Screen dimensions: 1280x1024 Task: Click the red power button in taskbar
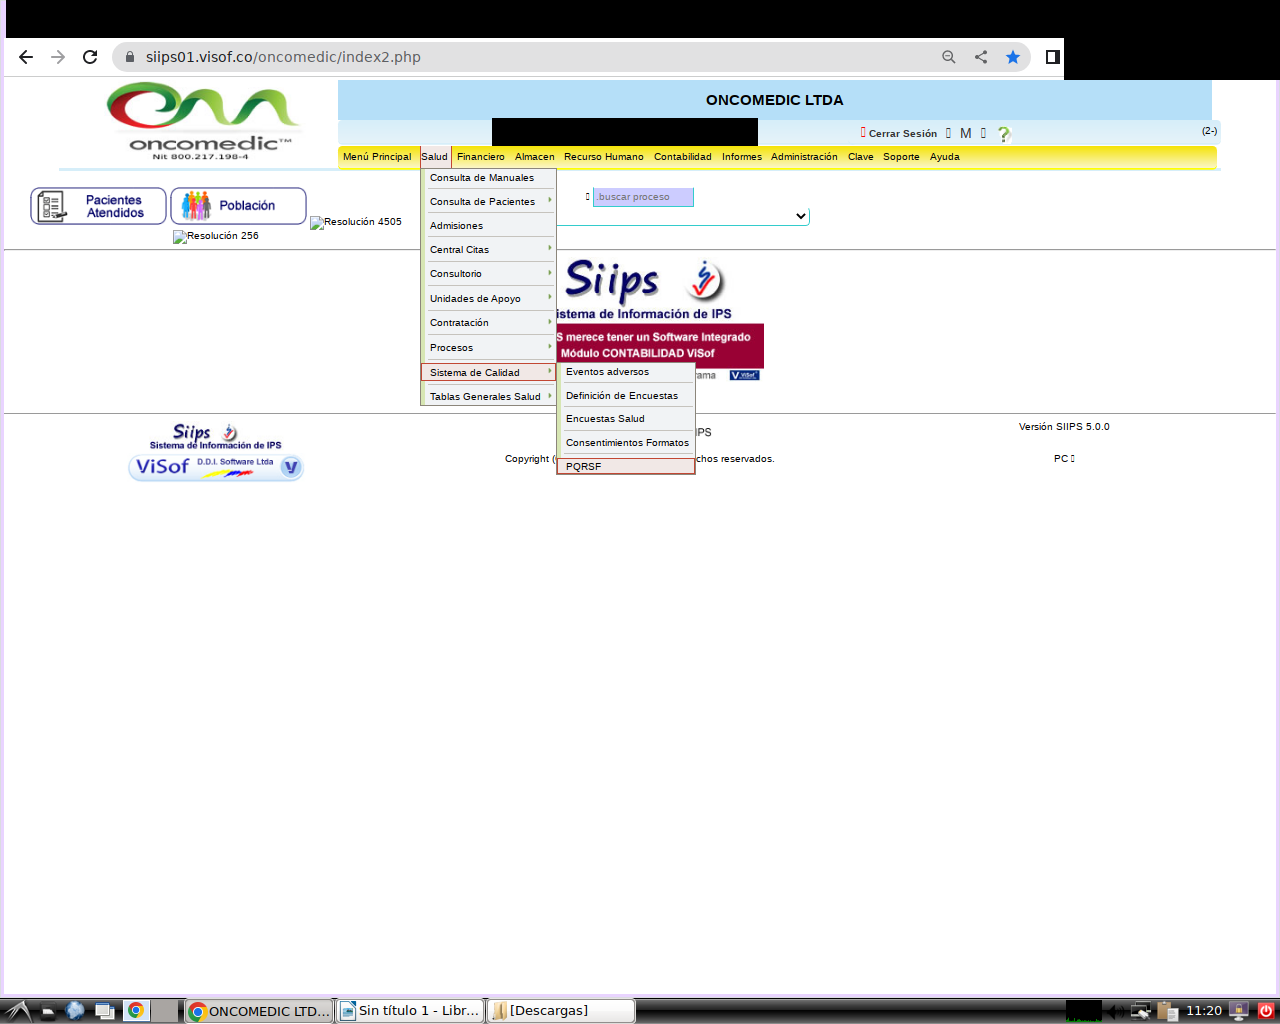pyautogui.click(x=1266, y=1011)
